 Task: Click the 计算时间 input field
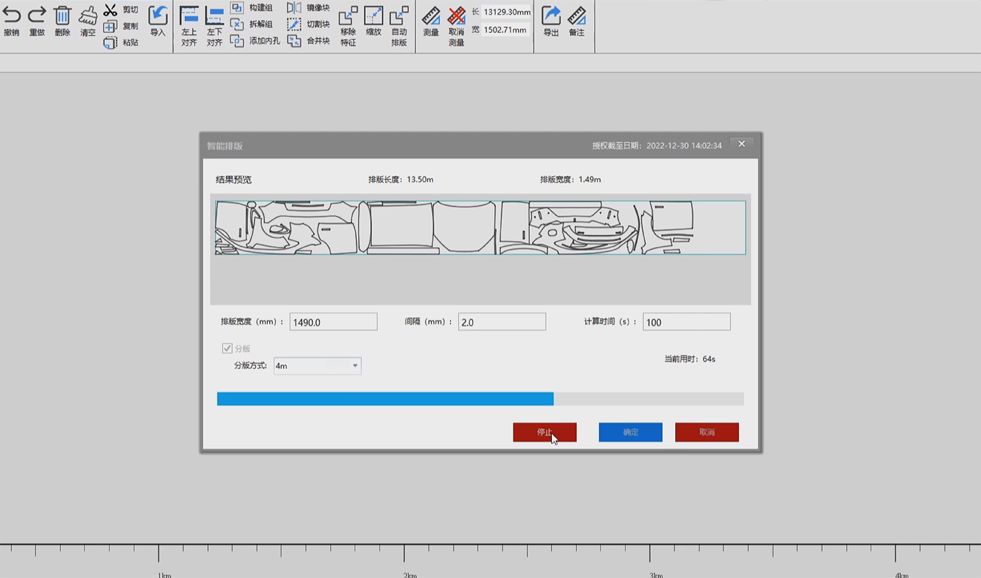(x=686, y=322)
